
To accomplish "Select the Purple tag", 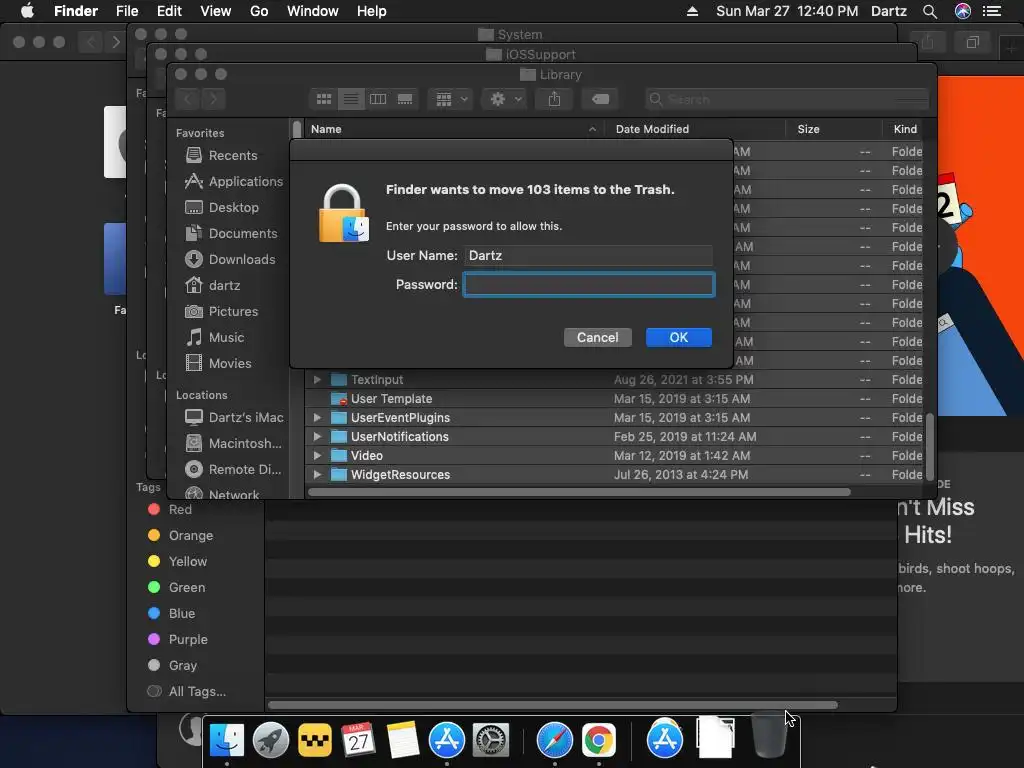I will [x=177, y=640].
